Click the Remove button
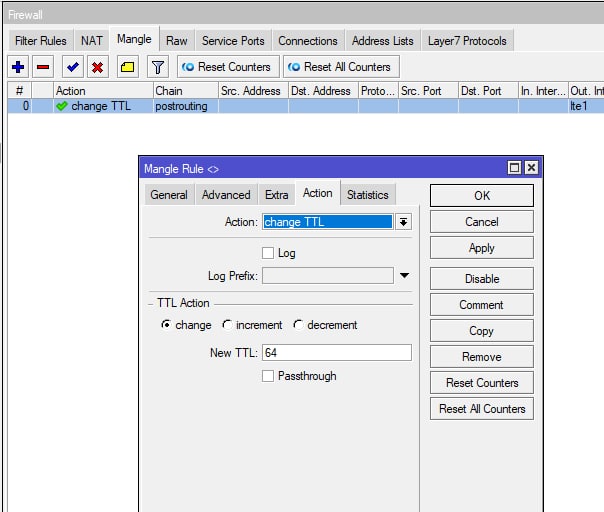 point(482,357)
